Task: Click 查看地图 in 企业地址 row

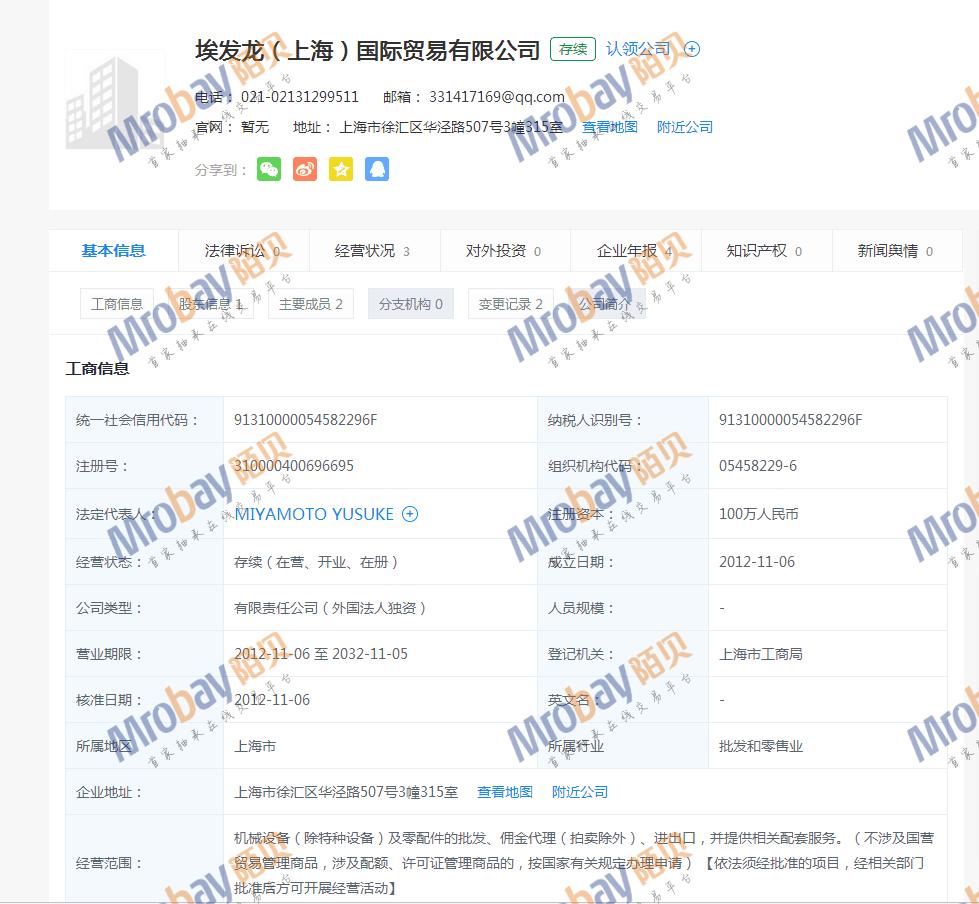Action: click(505, 792)
